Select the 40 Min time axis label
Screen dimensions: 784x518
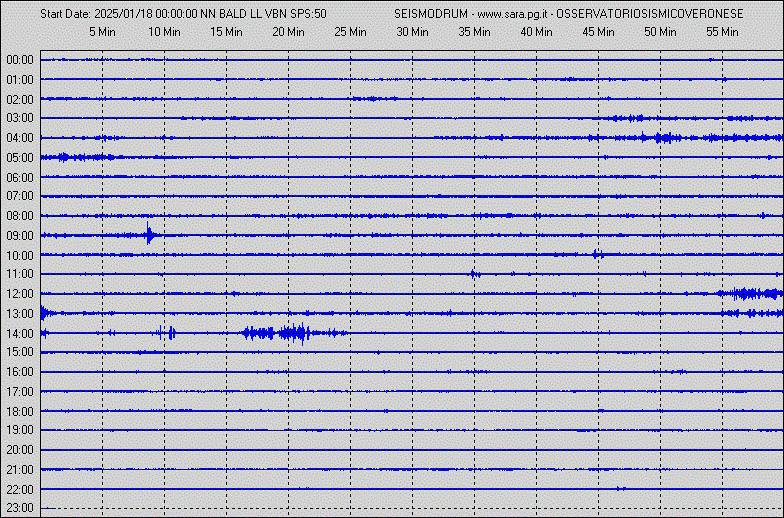[x=536, y=32]
